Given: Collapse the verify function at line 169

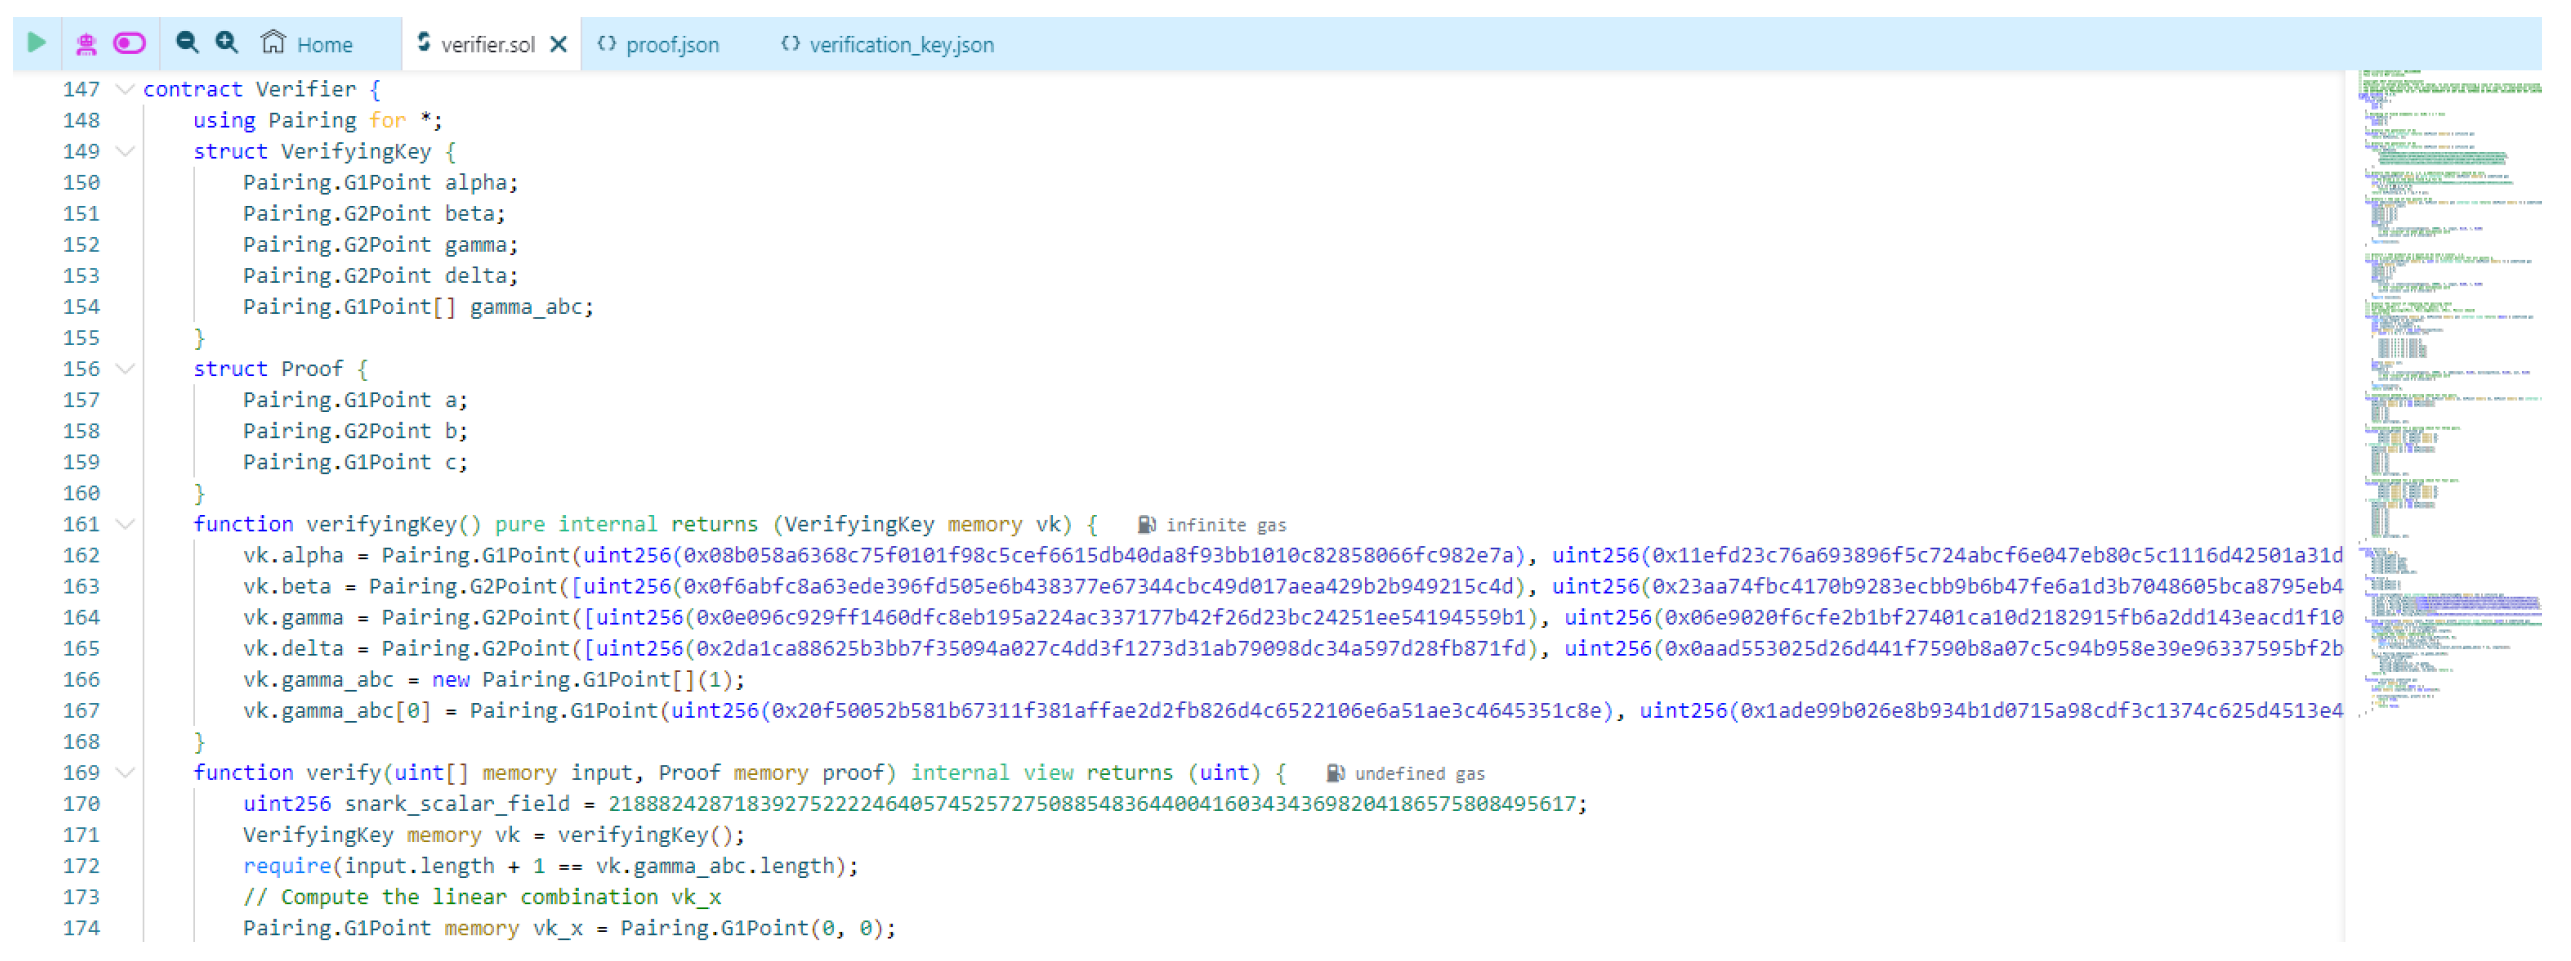Looking at the screenshot, I should click(125, 772).
